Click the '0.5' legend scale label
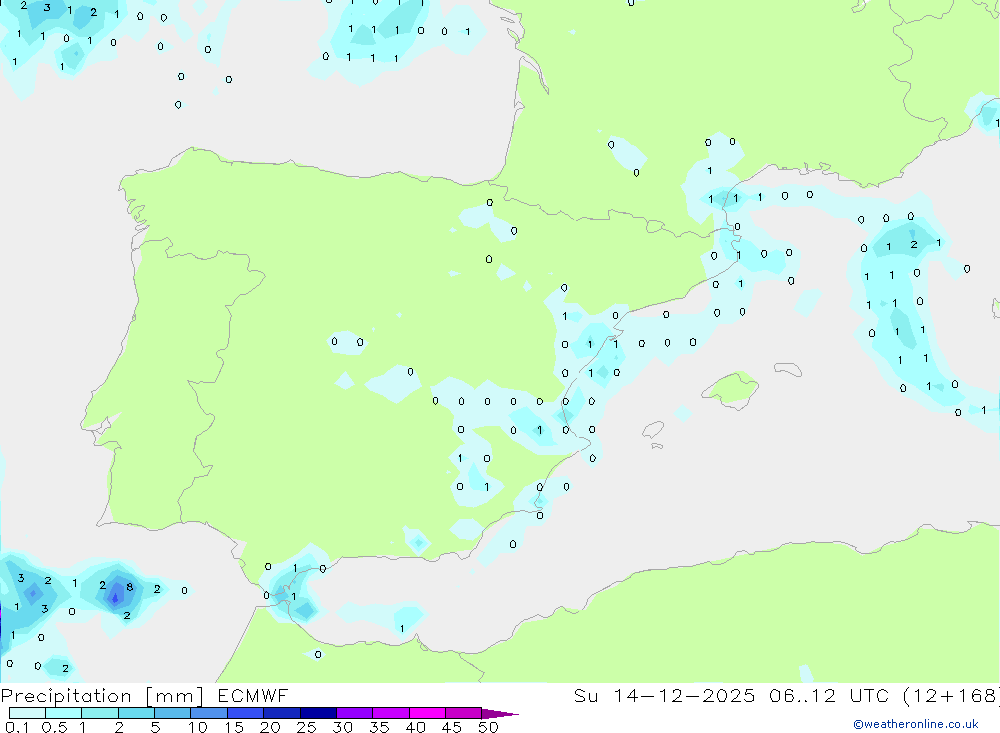The image size is (1000, 733). click(54, 727)
